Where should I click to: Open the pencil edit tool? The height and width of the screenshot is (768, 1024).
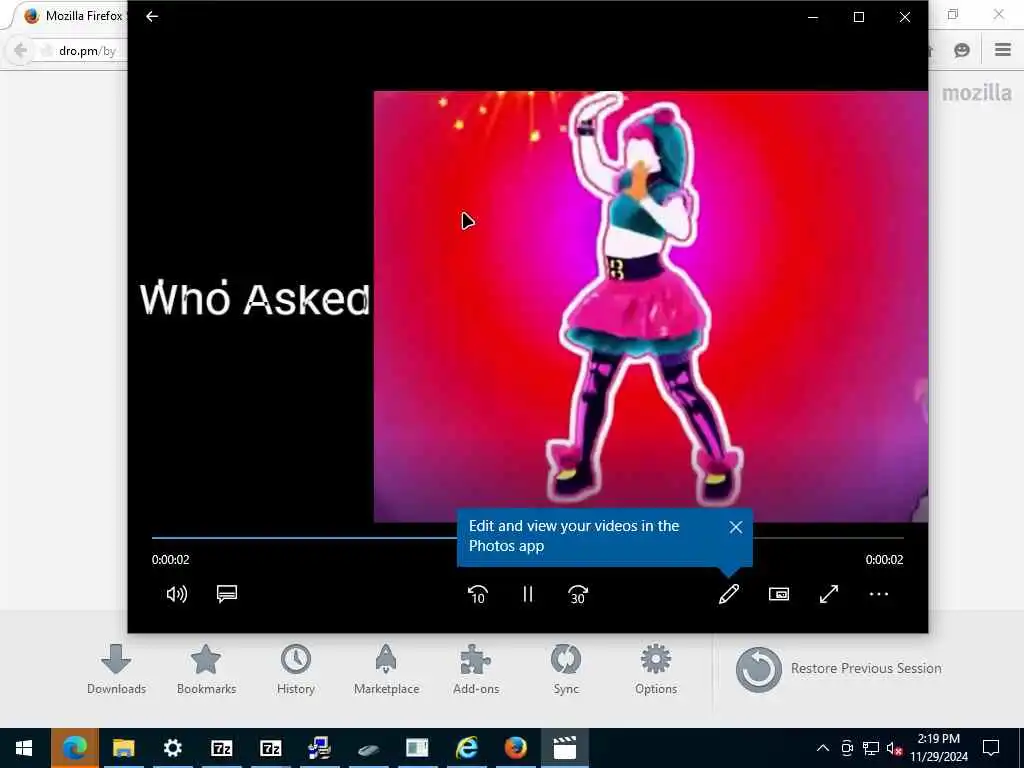(729, 594)
